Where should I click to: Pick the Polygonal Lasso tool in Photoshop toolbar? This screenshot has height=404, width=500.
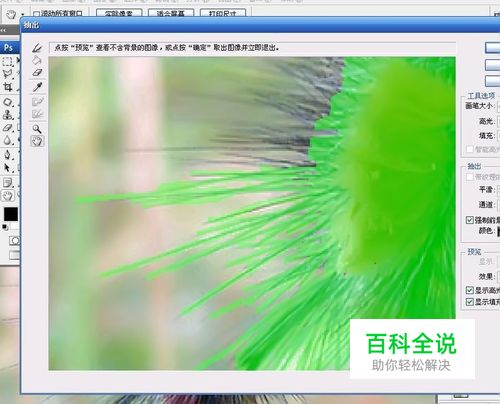coord(7,74)
